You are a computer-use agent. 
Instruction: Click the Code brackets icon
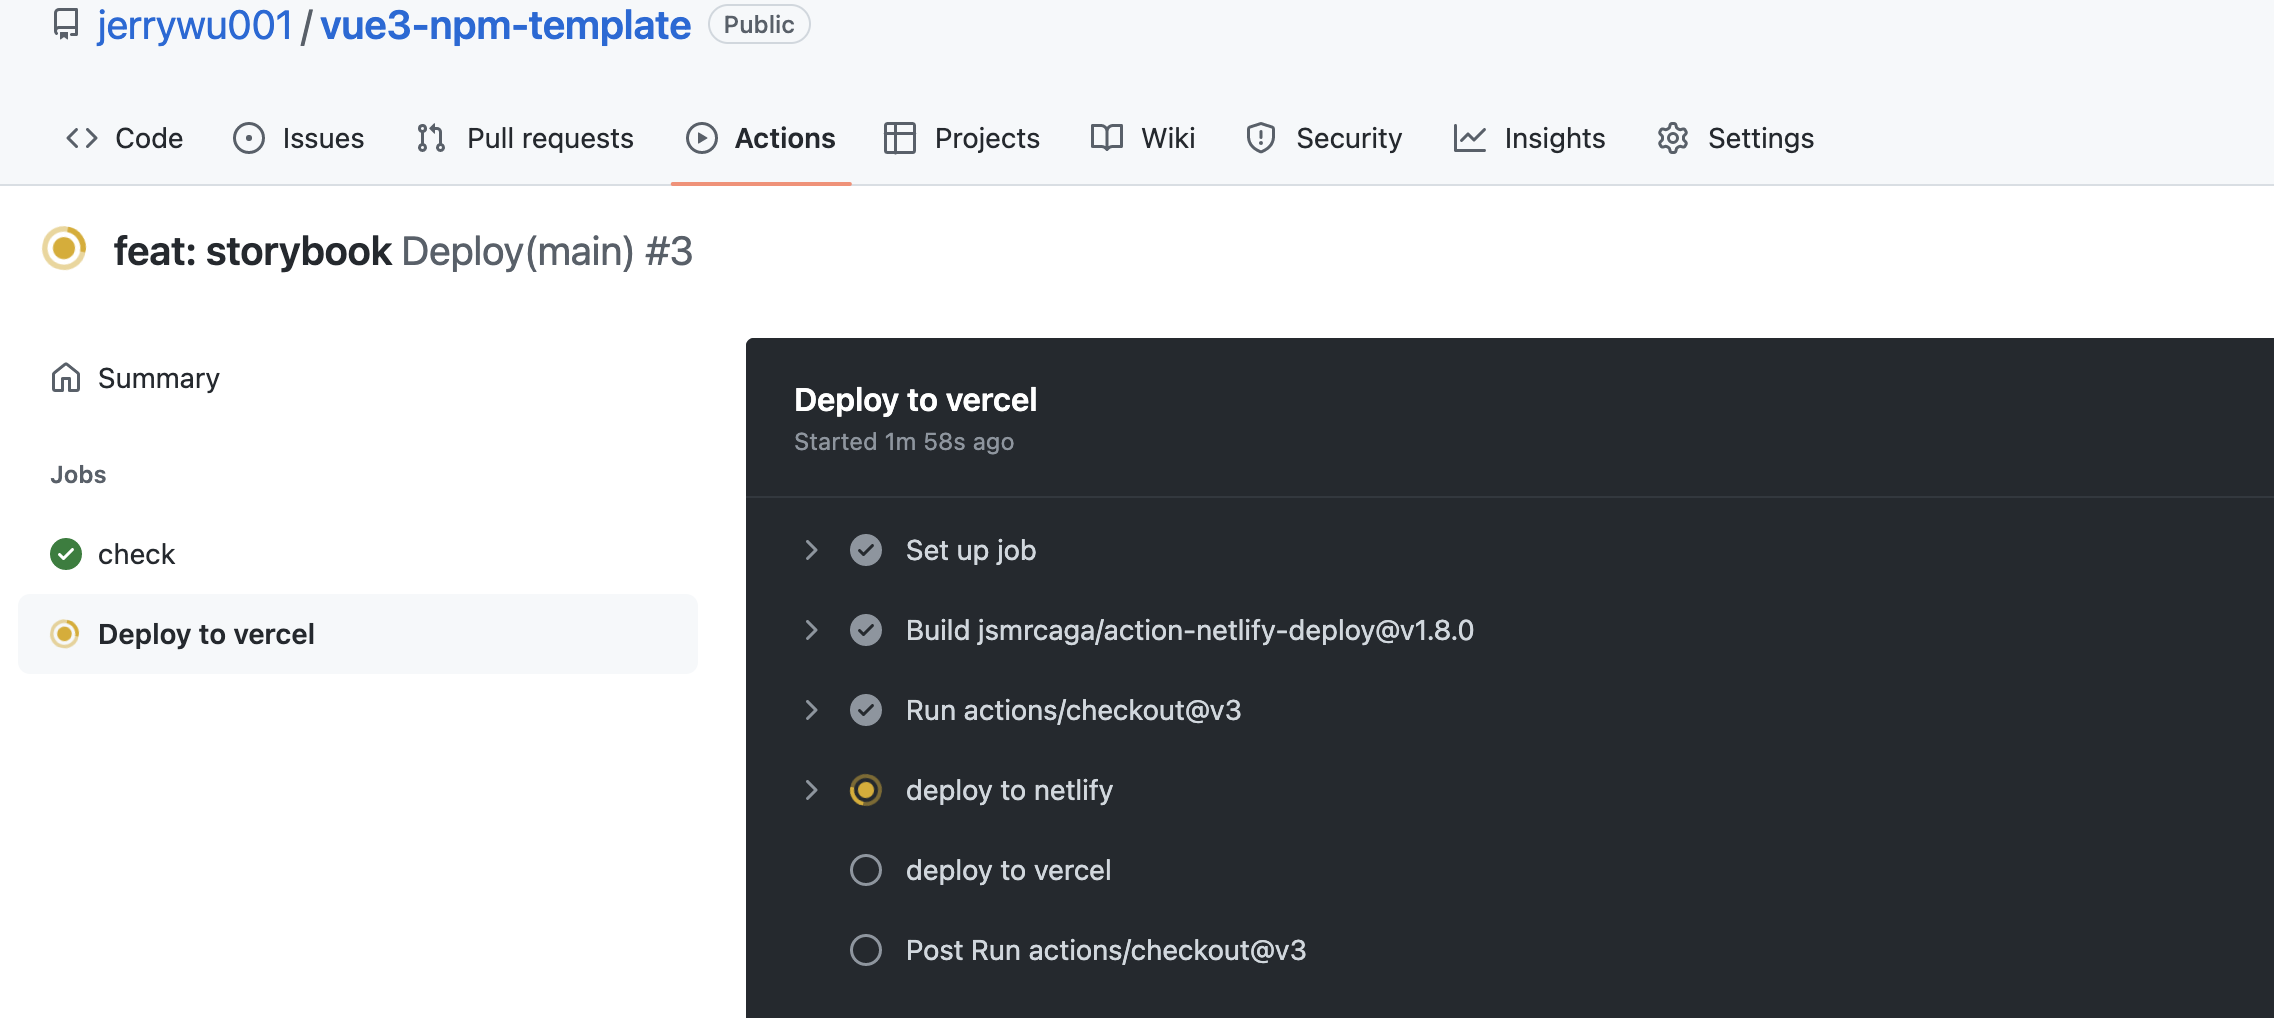pyautogui.click(x=82, y=138)
